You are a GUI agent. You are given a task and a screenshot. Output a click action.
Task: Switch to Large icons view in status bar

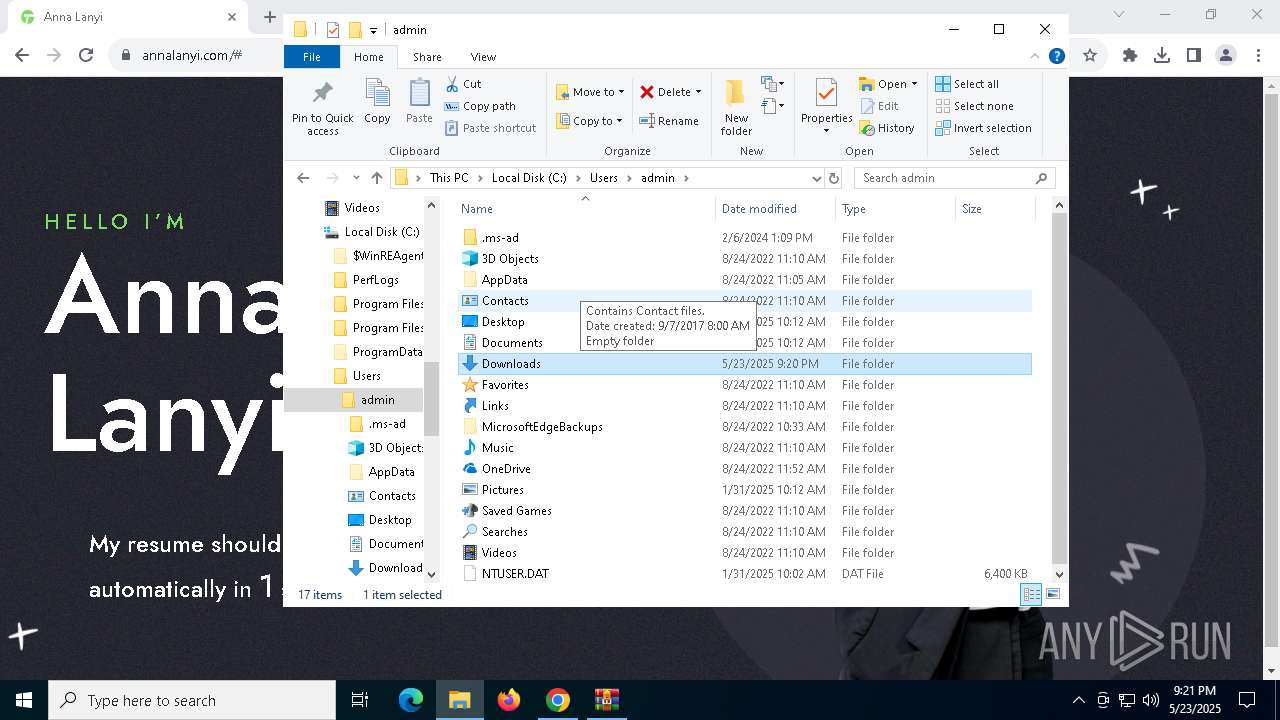point(1052,594)
